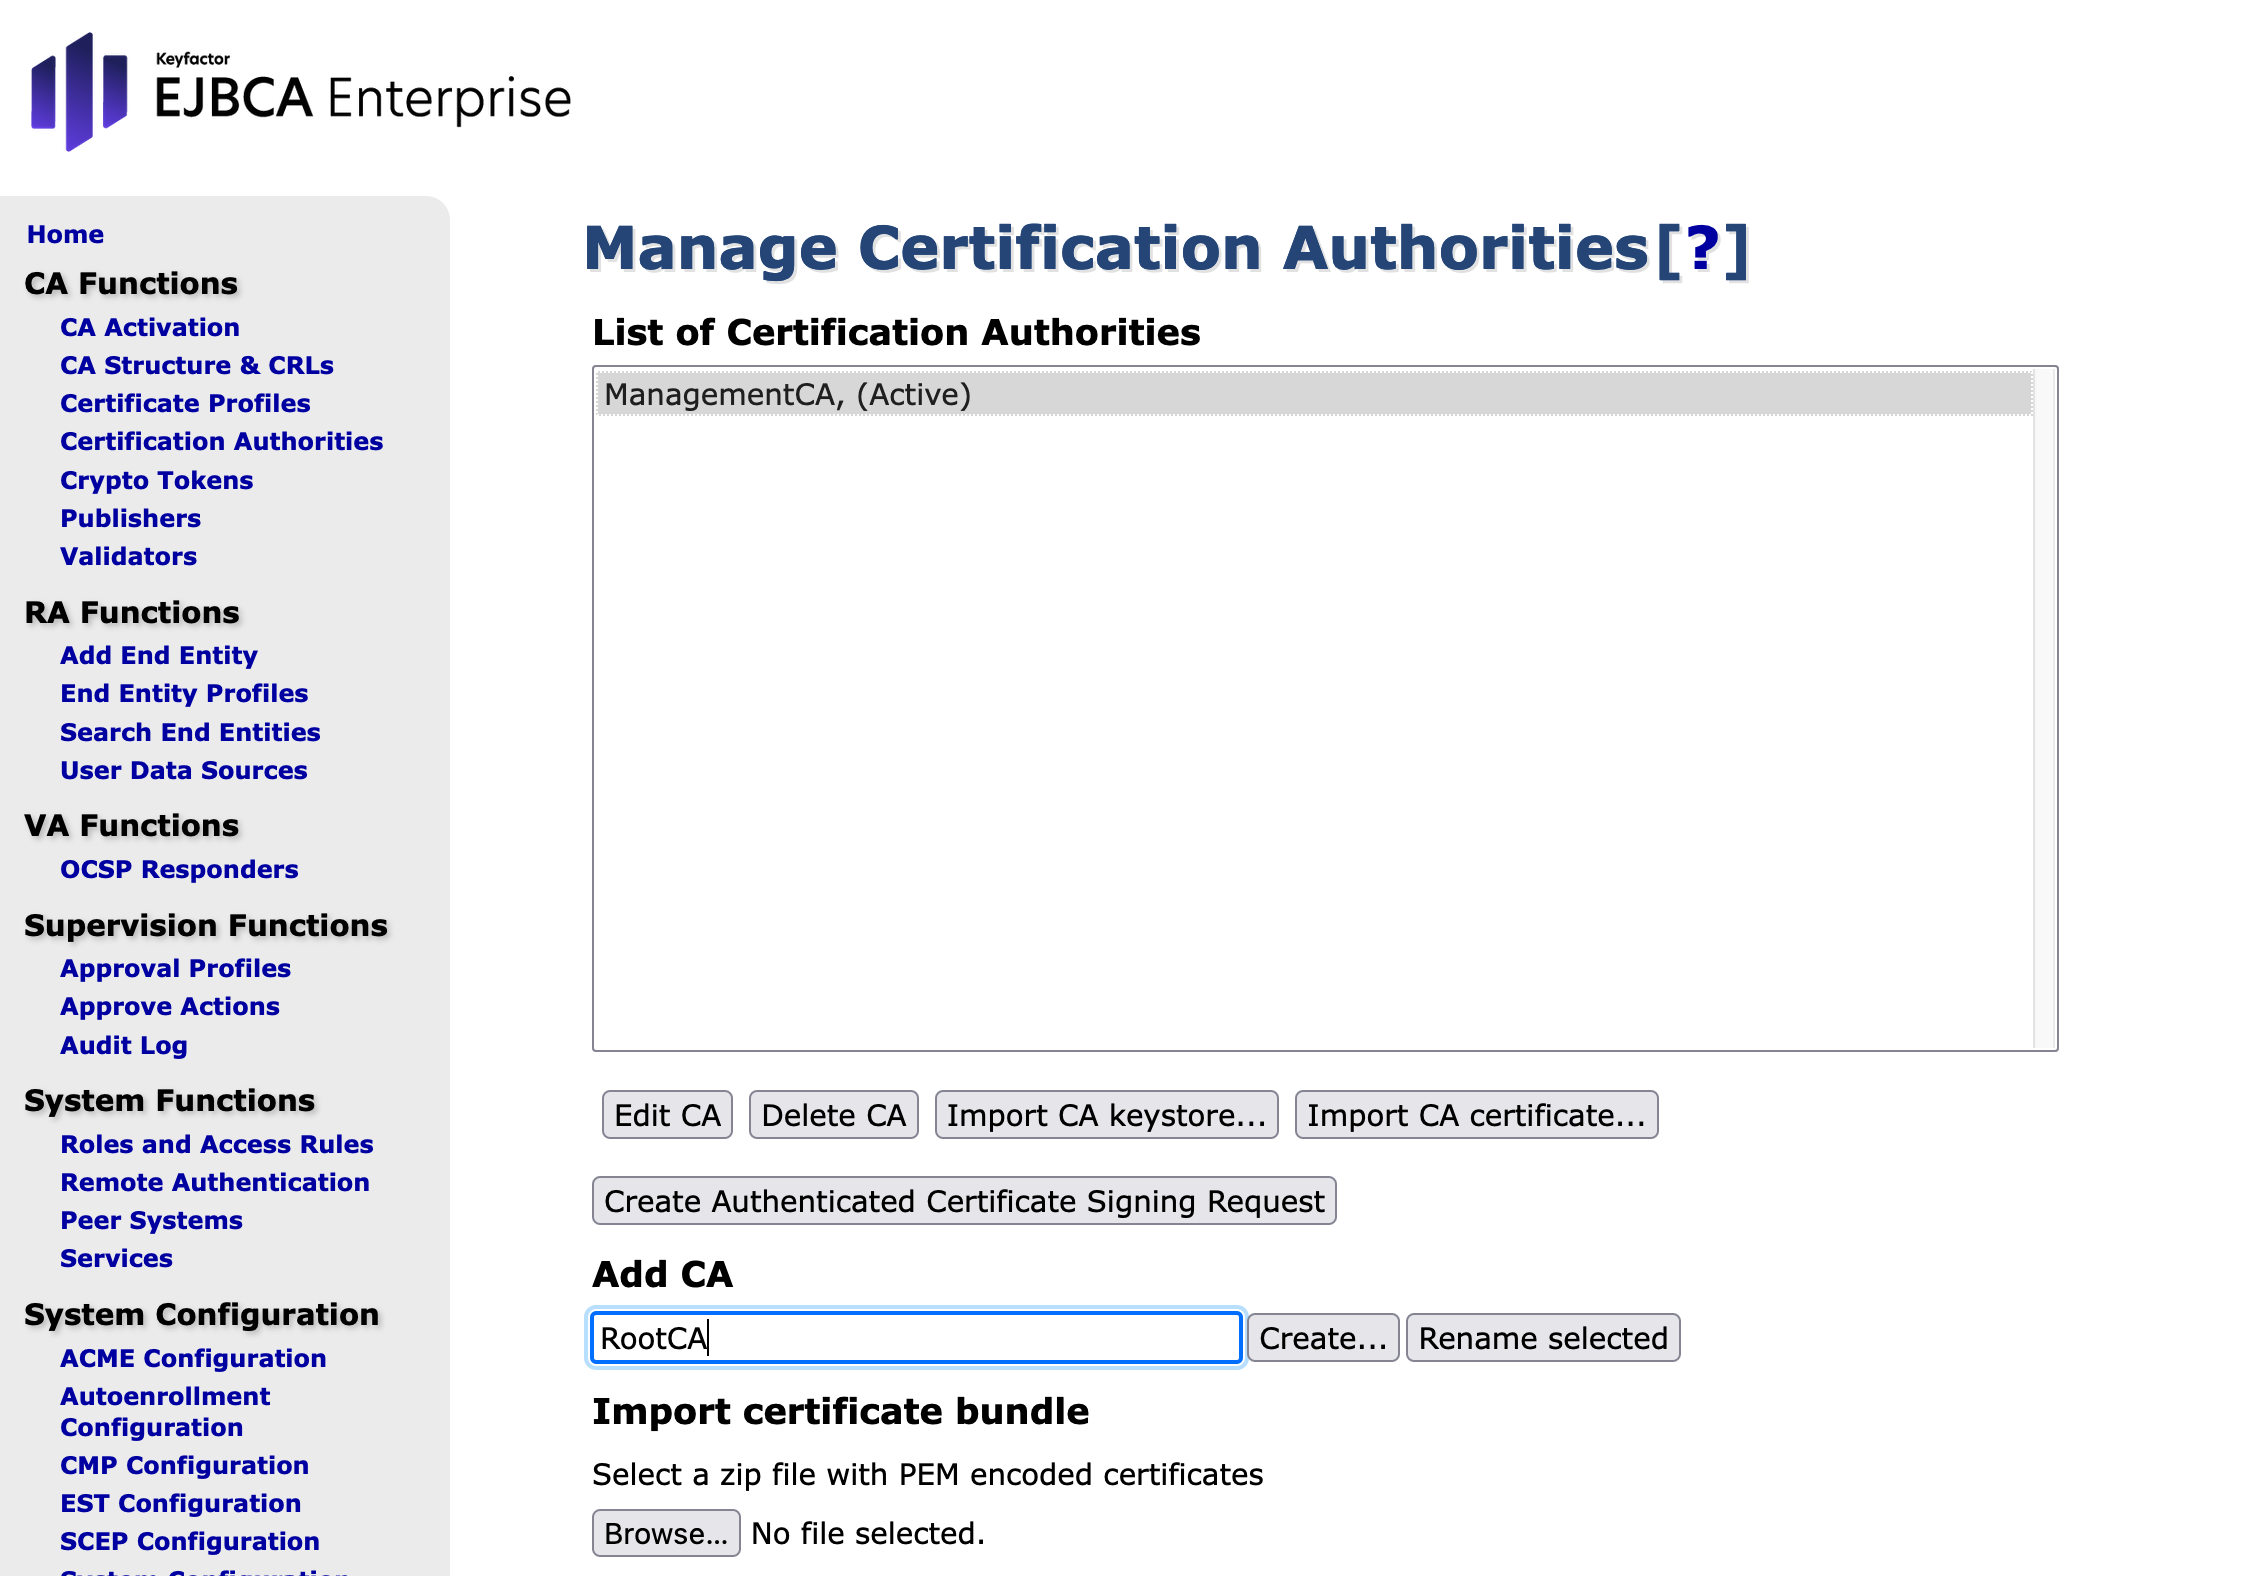
Task: Open Crypto Tokens page
Action: (x=156, y=480)
